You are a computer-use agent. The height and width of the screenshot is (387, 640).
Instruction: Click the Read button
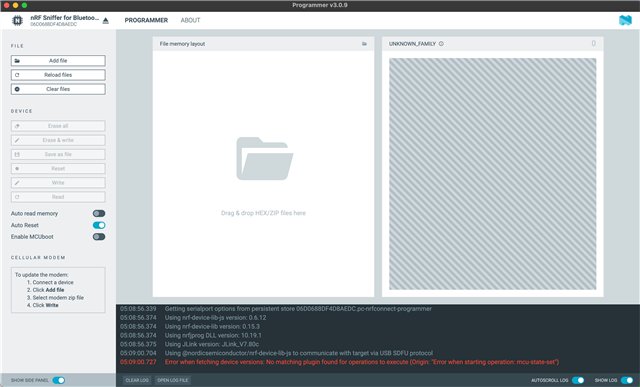tap(58, 197)
